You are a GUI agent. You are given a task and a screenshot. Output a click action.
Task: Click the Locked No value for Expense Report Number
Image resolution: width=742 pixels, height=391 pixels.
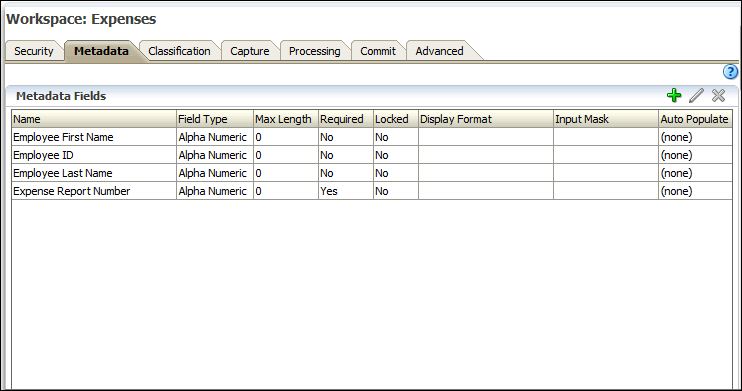[381, 191]
